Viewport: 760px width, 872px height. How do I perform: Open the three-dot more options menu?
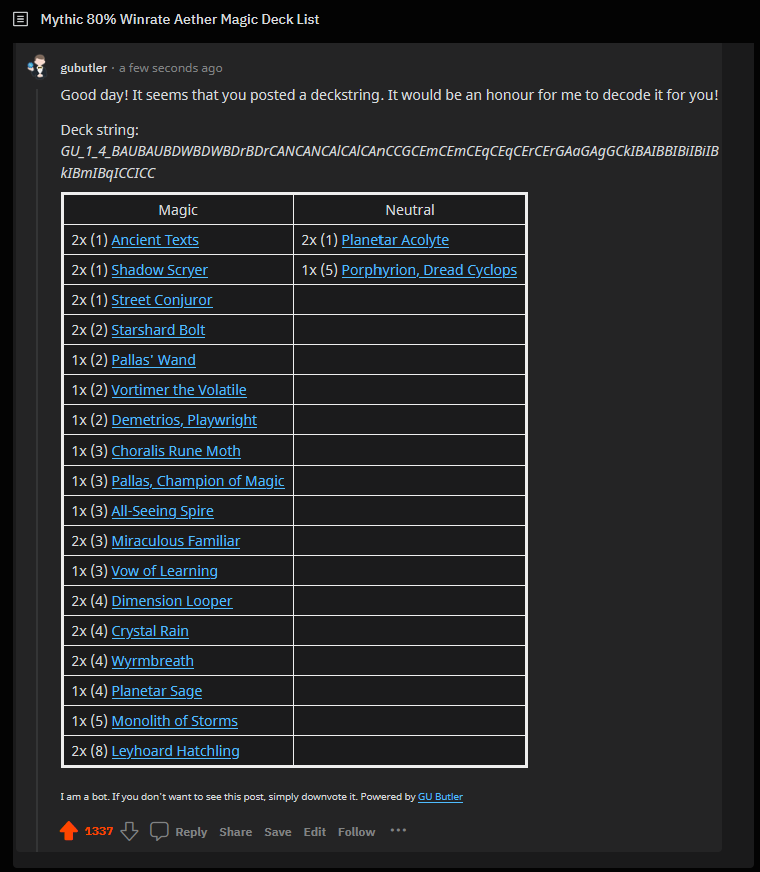coord(398,830)
